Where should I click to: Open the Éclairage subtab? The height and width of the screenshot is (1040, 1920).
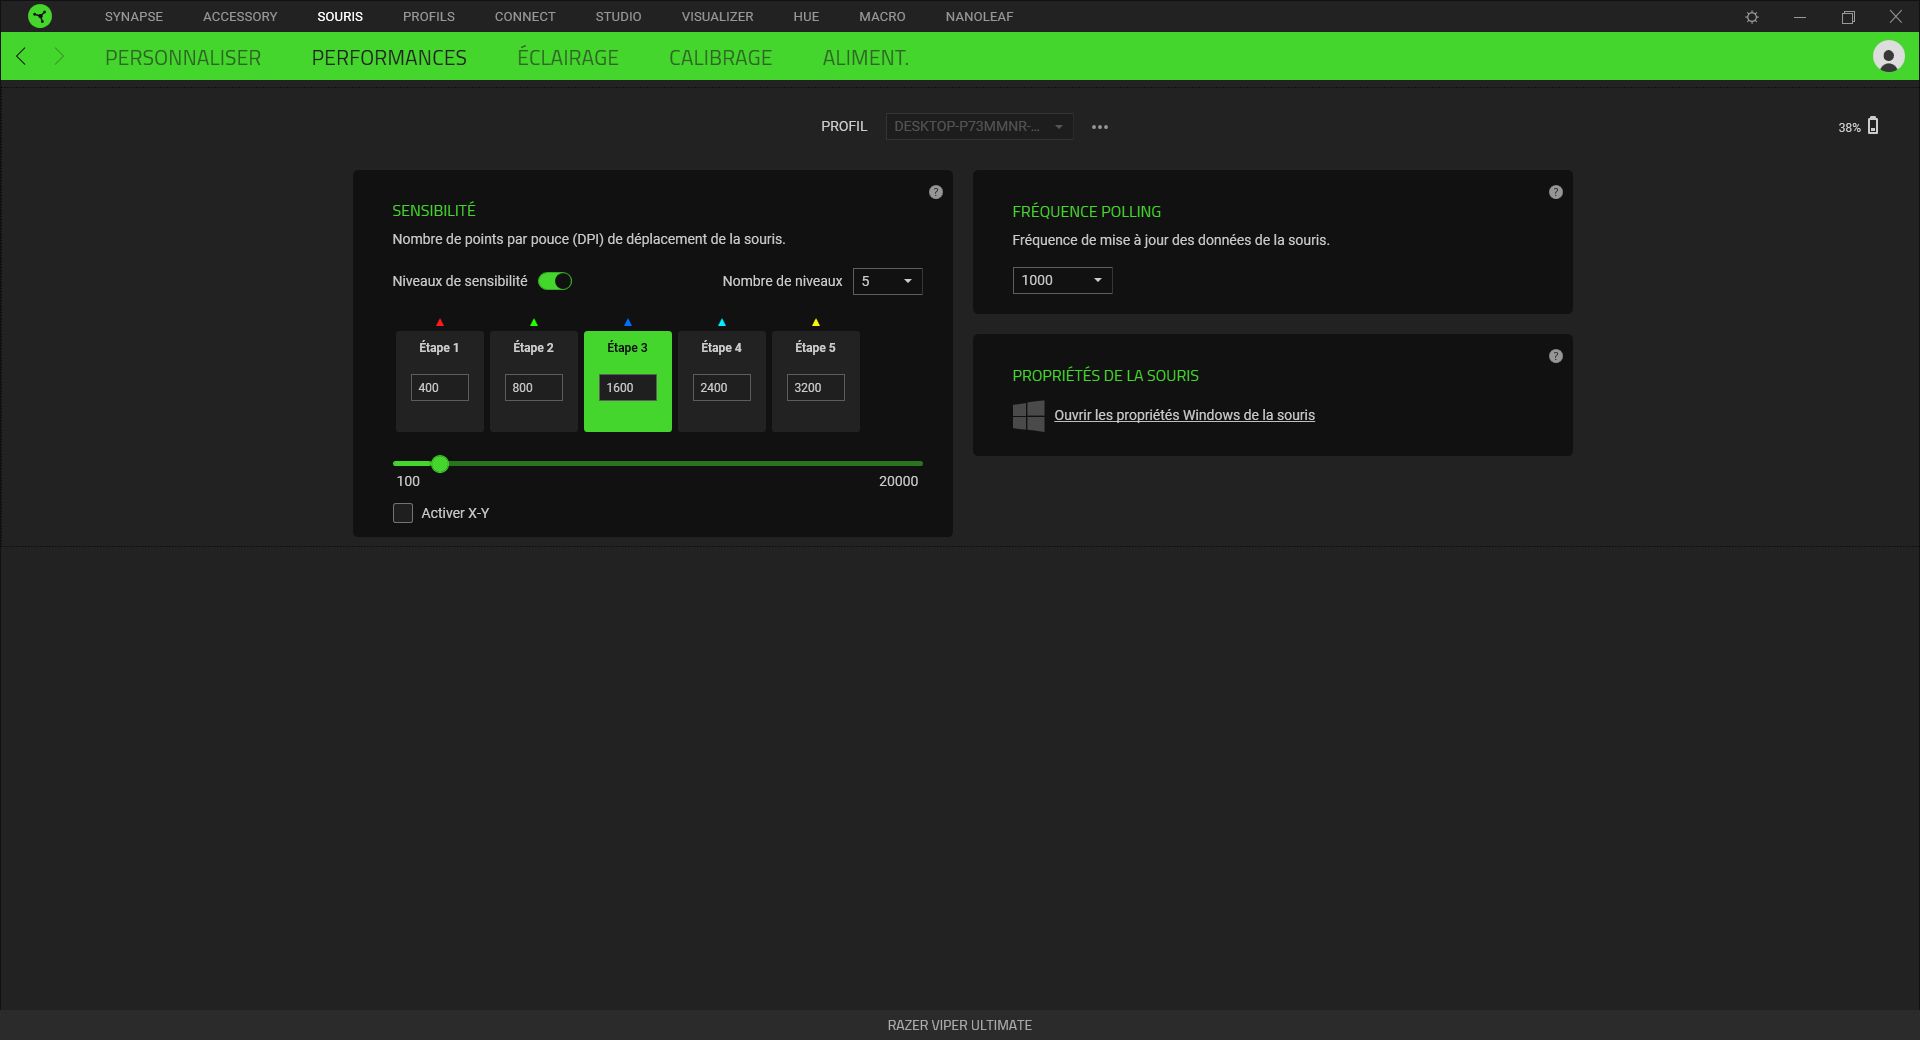(568, 58)
